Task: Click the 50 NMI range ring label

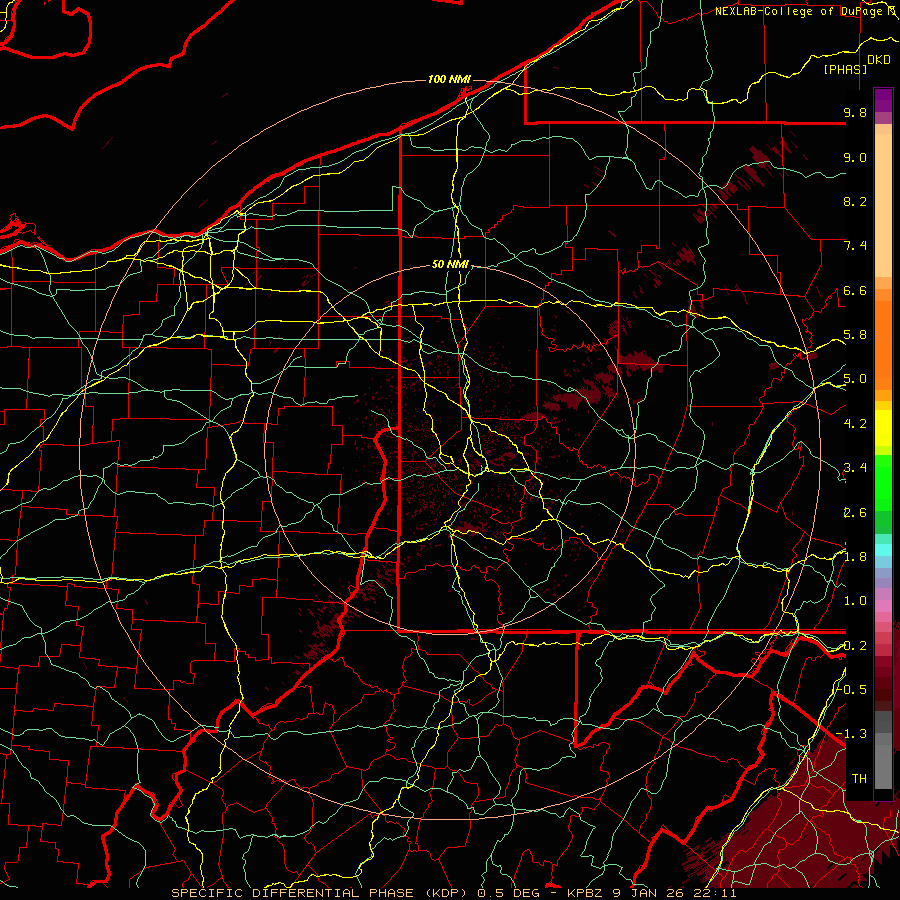Action: pyautogui.click(x=451, y=265)
